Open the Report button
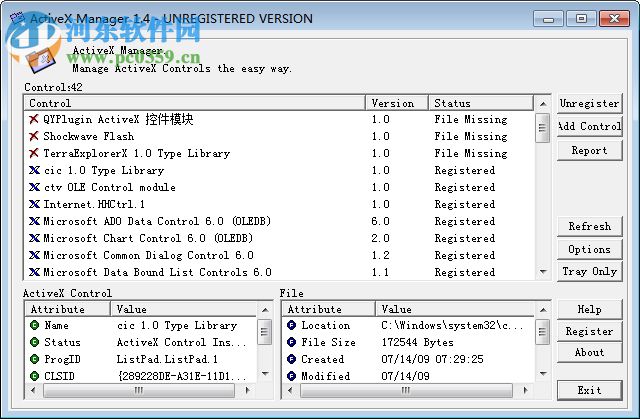Viewport: 640px width, 419px height. [x=589, y=151]
